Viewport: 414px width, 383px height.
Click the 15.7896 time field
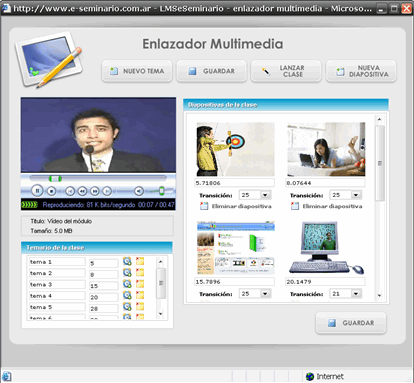[234, 282]
